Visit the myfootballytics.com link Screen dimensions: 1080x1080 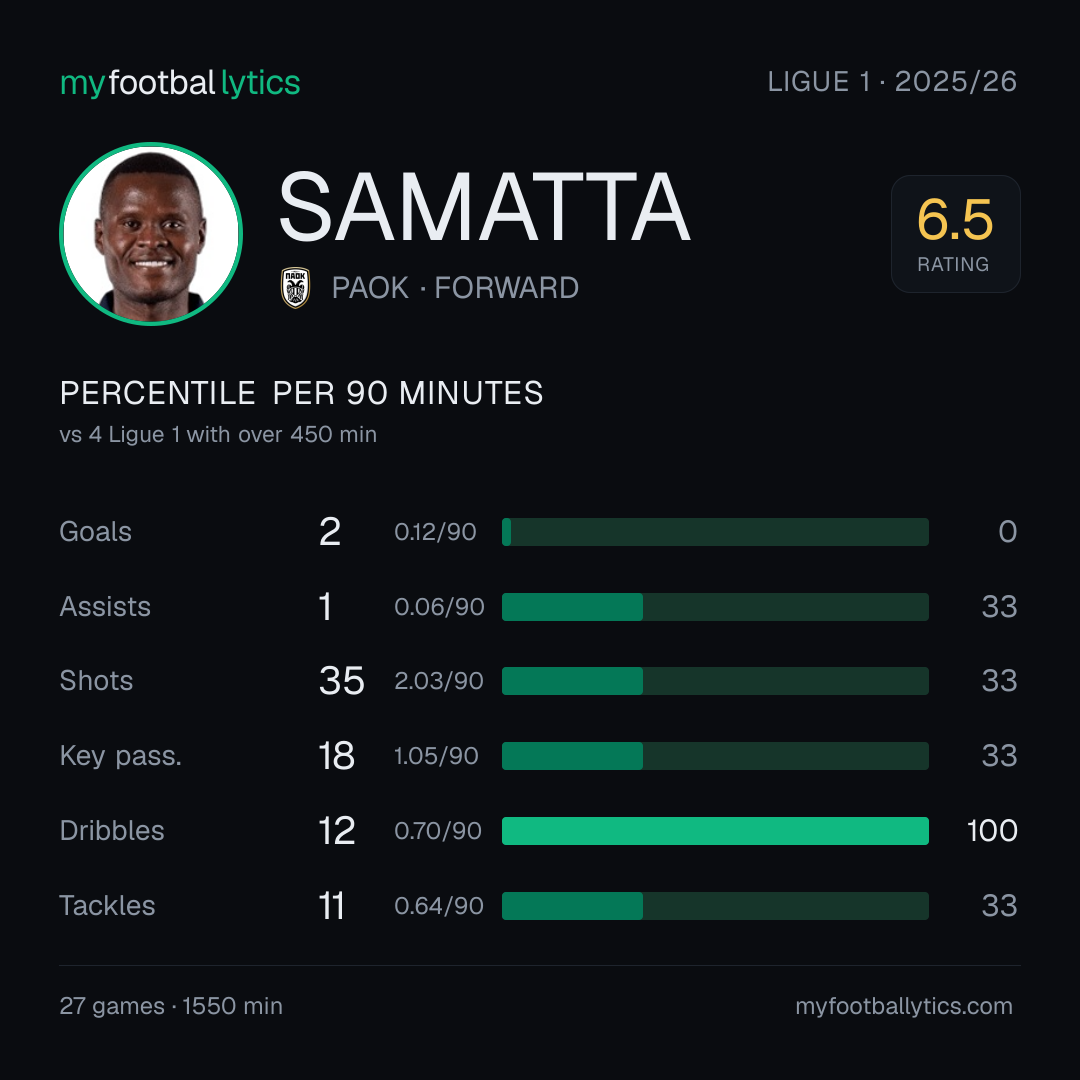pyautogui.click(x=904, y=1006)
